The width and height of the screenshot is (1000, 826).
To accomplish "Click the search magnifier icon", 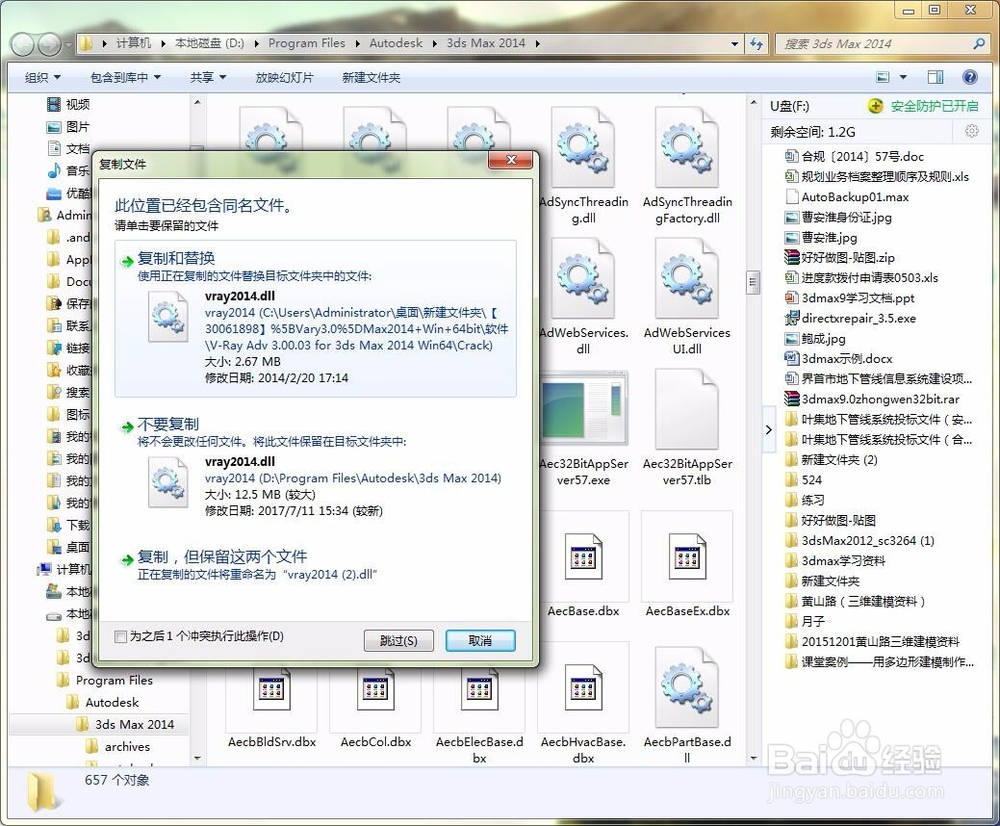I will coord(979,43).
